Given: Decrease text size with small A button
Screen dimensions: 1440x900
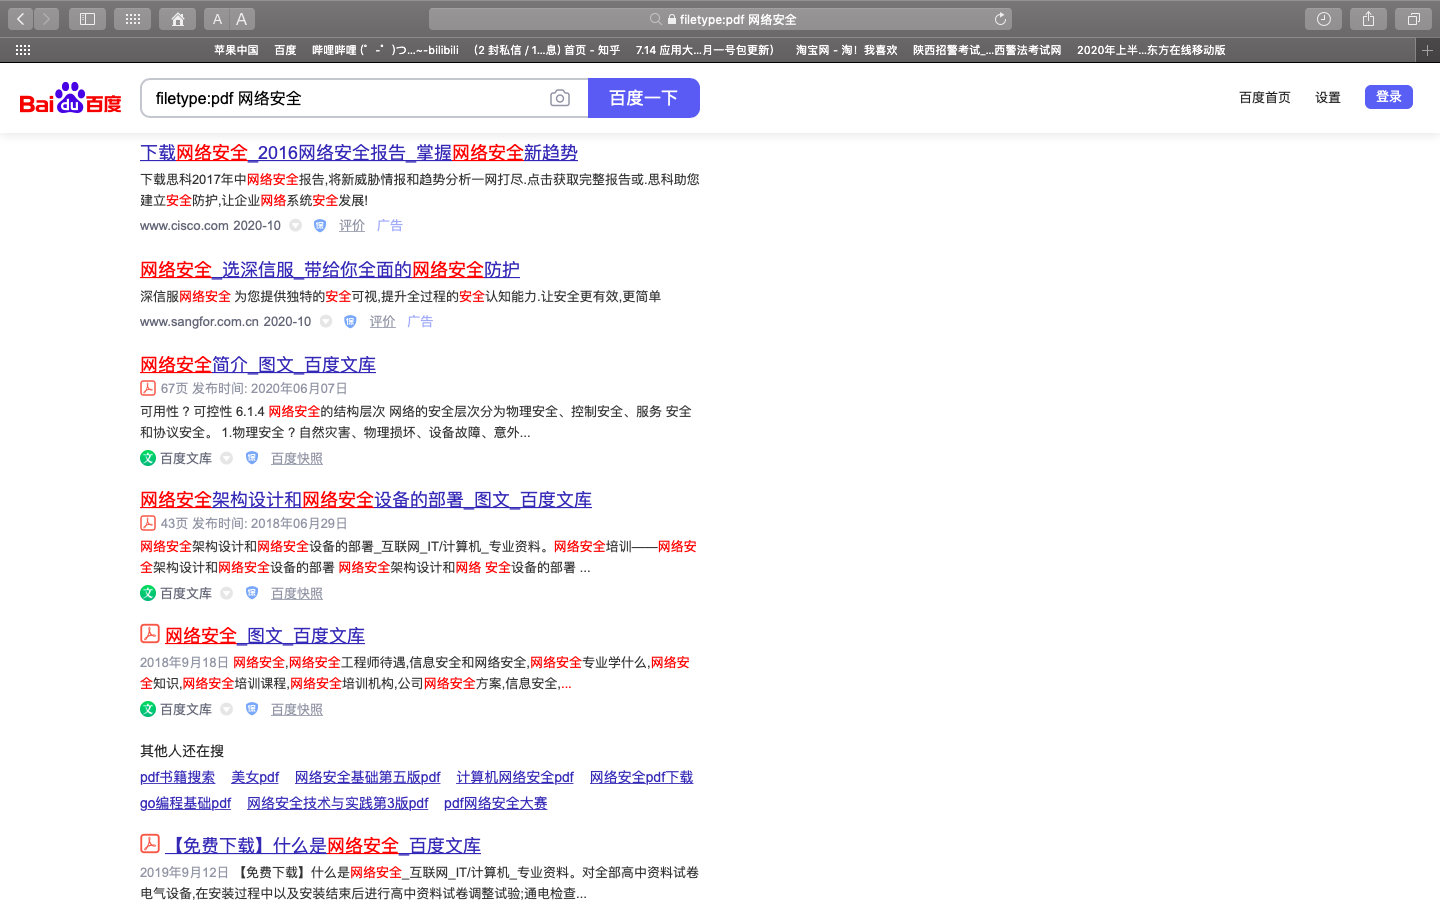Looking at the screenshot, I should point(217,19).
